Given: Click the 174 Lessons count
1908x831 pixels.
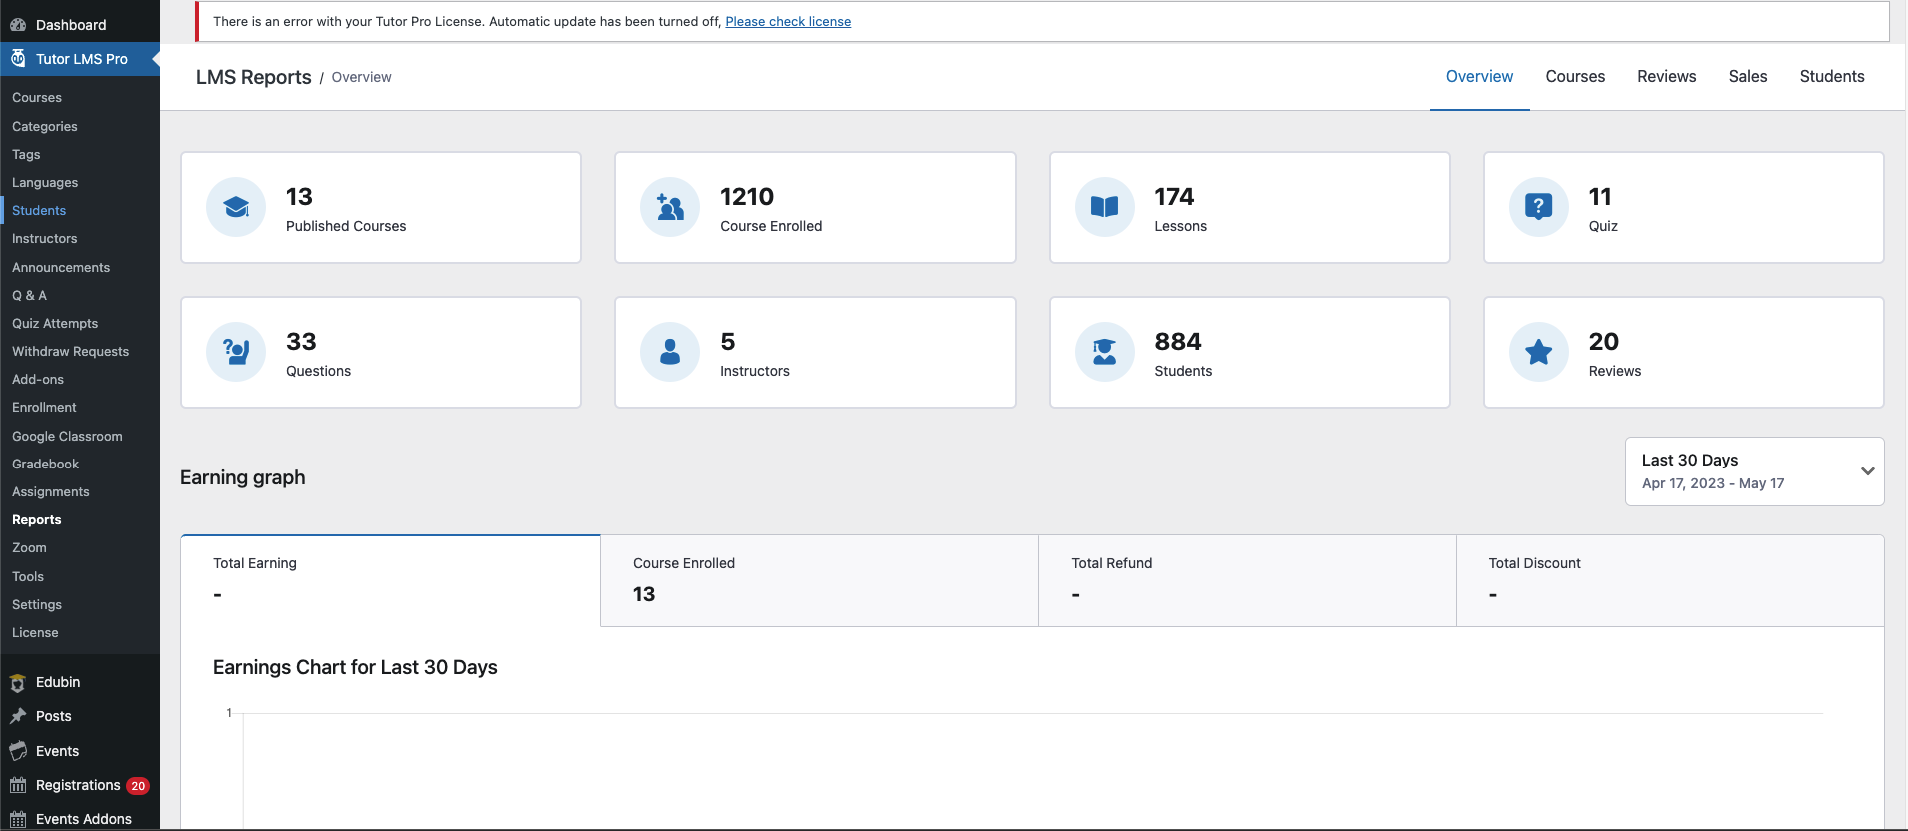Looking at the screenshot, I should [x=1174, y=197].
